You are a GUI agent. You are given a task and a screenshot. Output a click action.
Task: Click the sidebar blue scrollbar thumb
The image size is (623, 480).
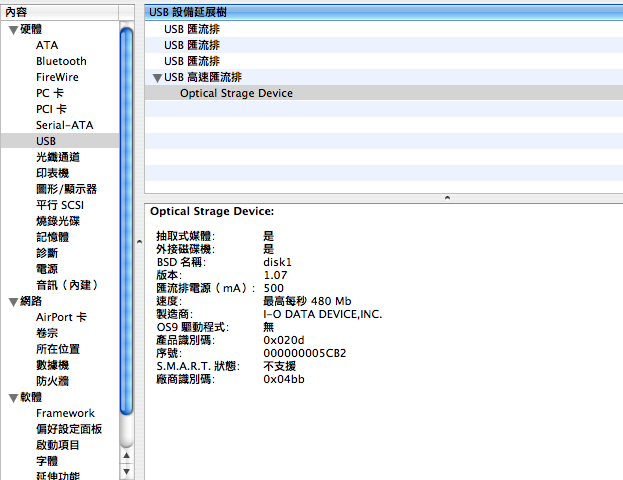127,221
